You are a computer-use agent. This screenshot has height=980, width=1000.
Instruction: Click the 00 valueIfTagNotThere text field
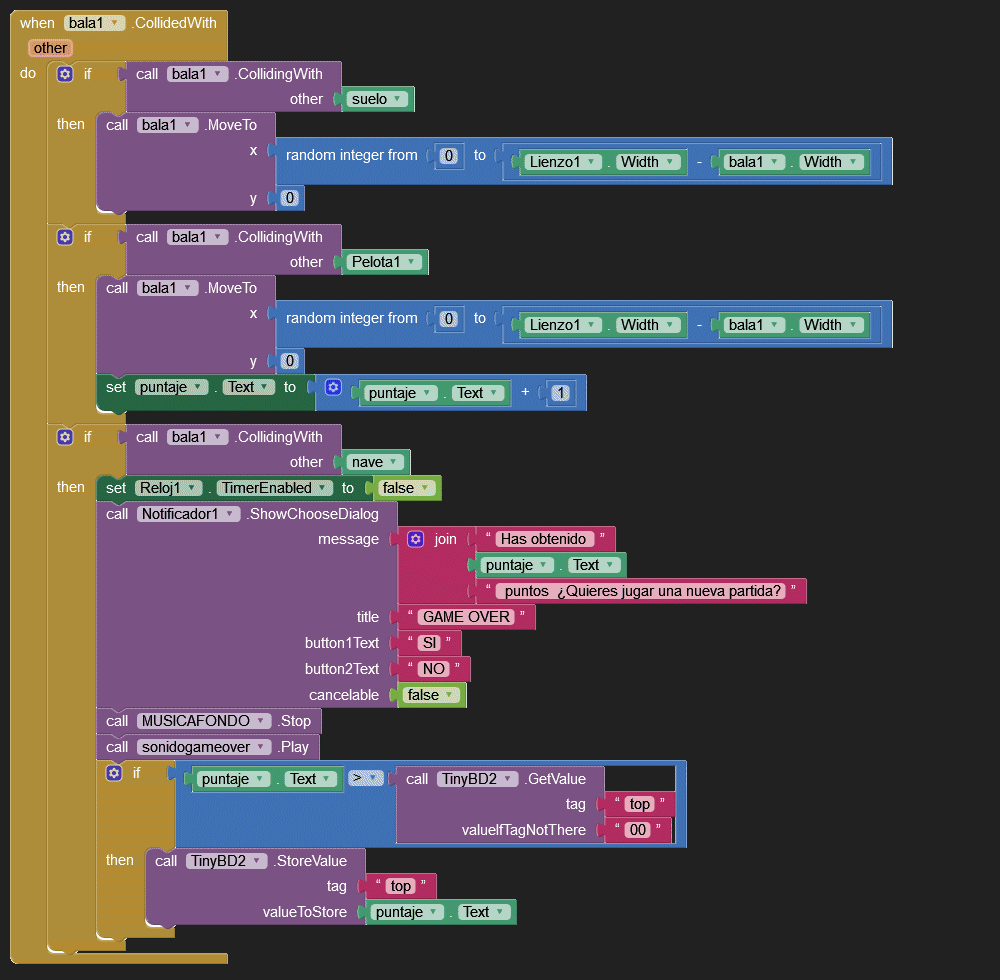637,830
